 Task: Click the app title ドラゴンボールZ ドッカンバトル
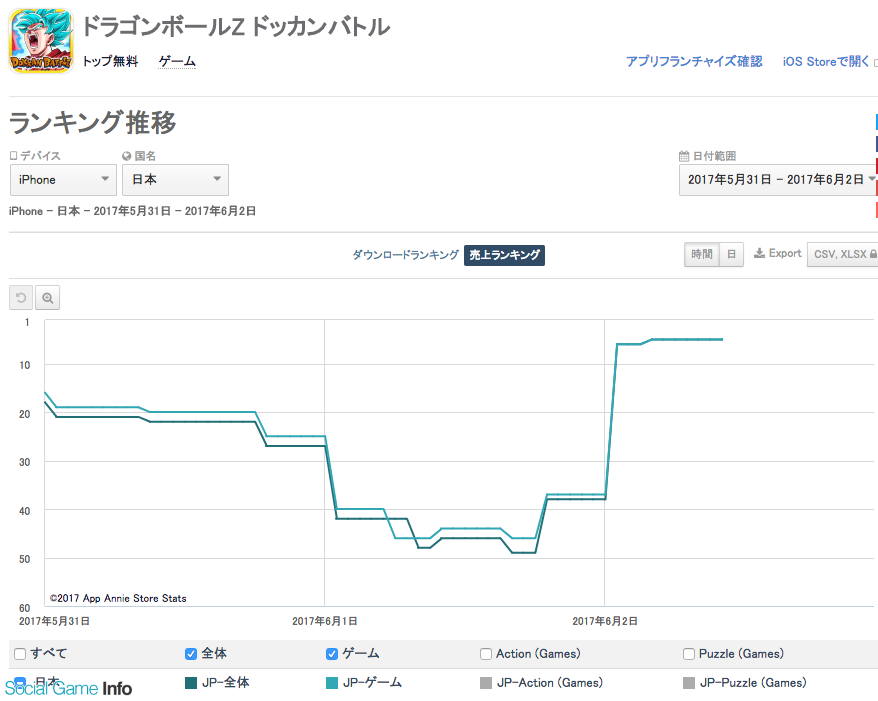click(236, 26)
